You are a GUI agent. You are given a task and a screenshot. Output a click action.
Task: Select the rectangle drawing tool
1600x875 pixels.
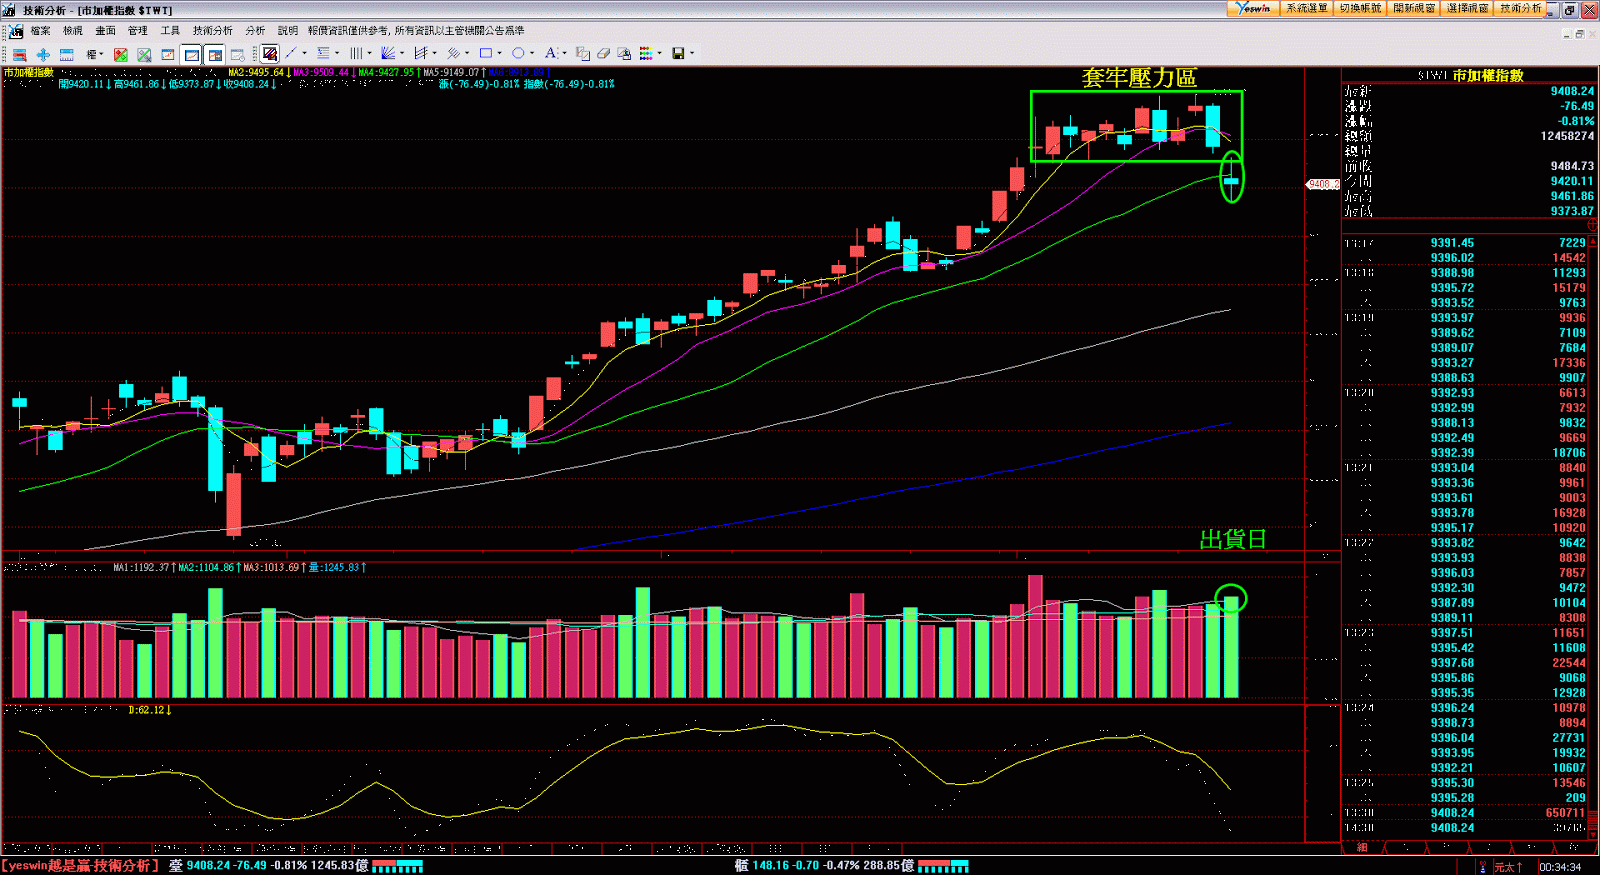[x=486, y=54]
